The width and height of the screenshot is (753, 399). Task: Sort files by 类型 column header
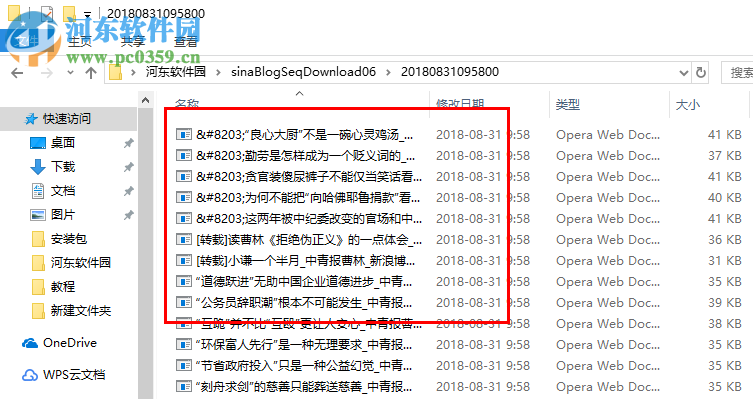(x=567, y=104)
